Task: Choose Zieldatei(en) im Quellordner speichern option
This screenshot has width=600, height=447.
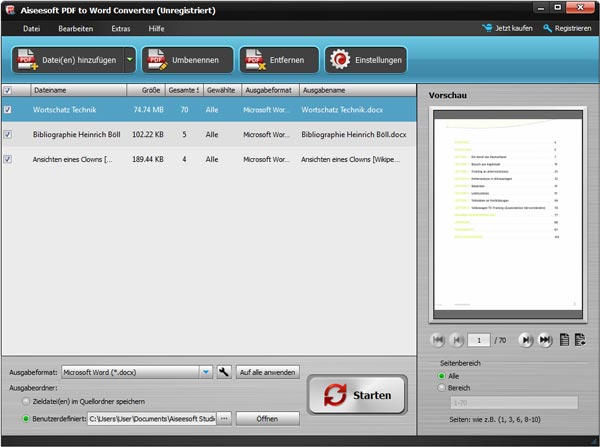Action: [x=26, y=400]
